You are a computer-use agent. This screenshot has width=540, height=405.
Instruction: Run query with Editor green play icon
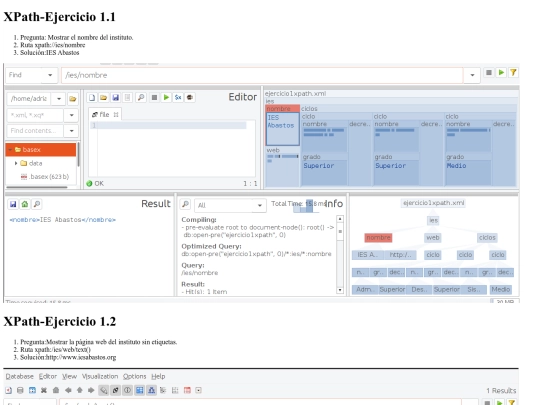(x=166, y=97)
